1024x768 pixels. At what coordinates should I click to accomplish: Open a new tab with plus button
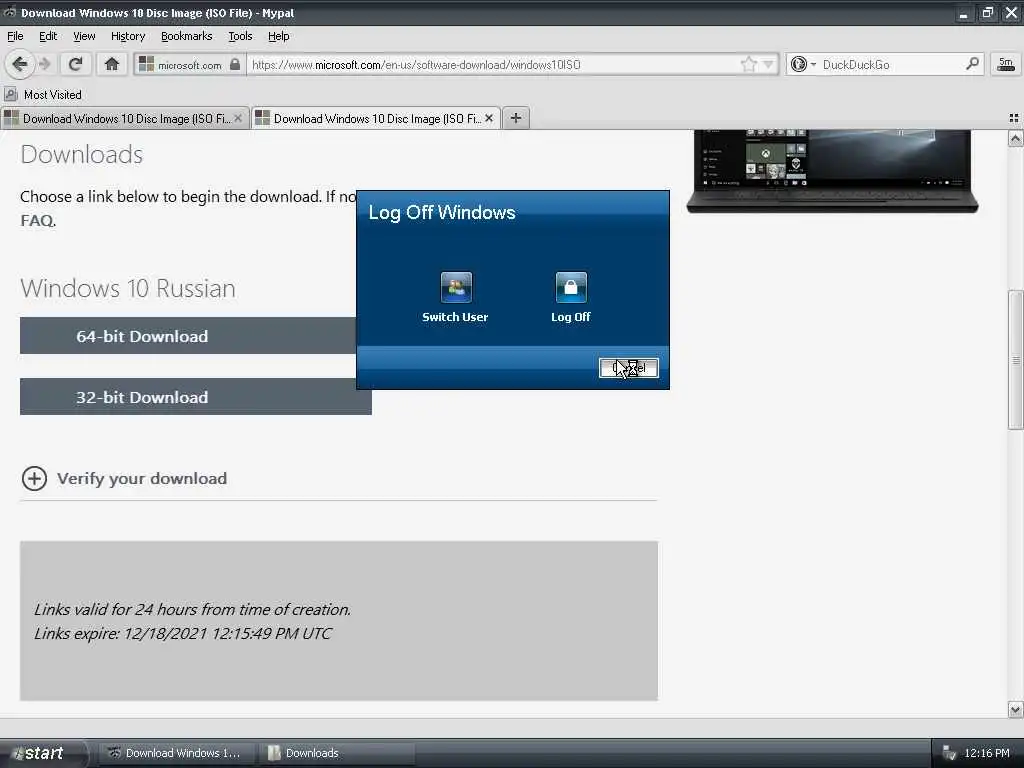(x=515, y=118)
